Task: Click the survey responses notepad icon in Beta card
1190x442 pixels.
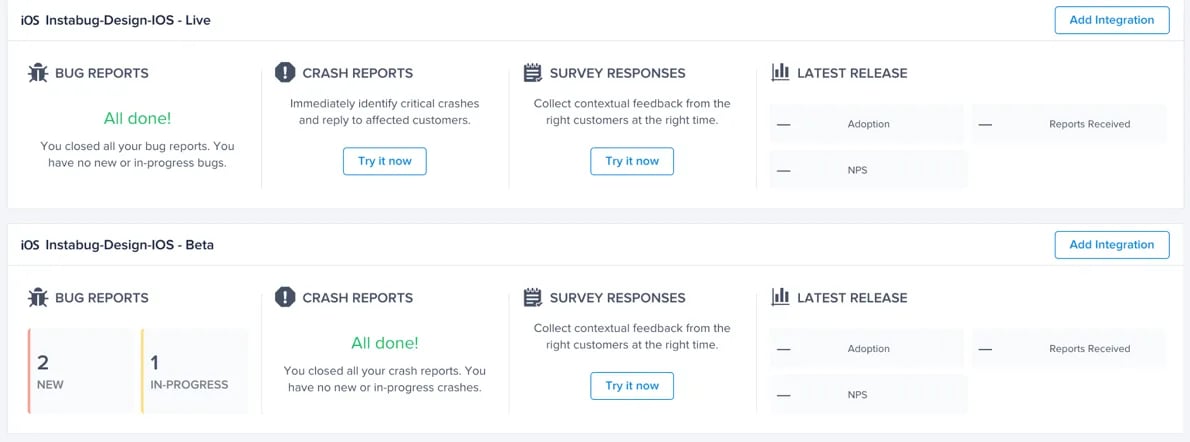Action: click(532, 297)
